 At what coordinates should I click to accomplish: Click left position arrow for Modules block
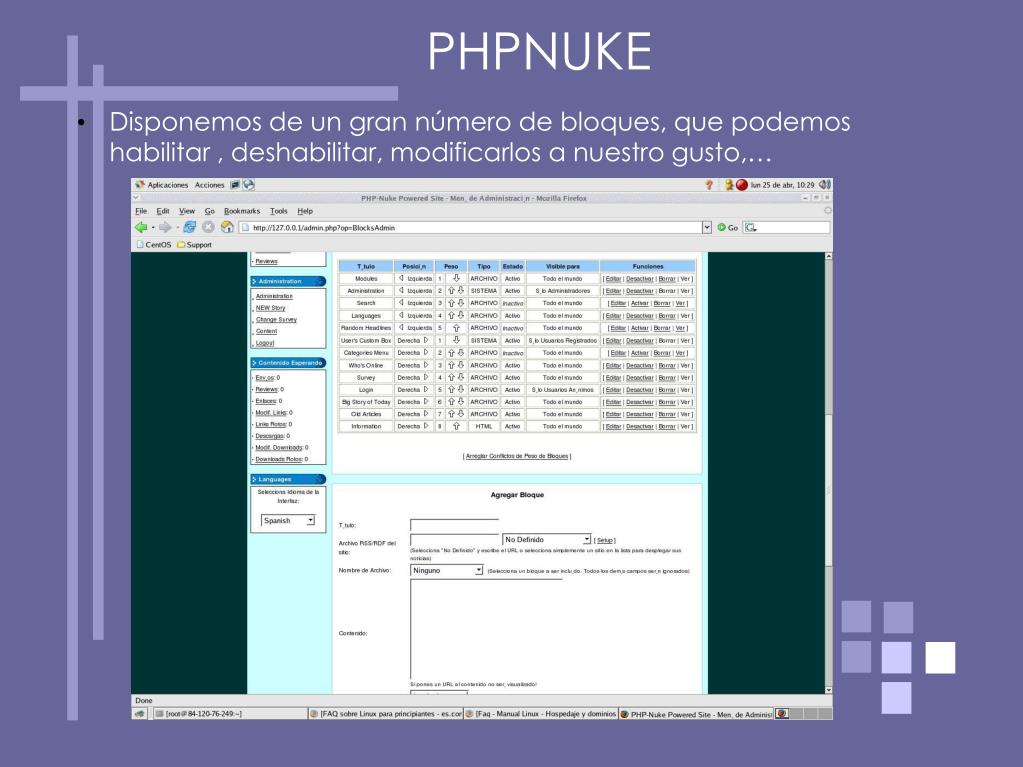point(401,278)
